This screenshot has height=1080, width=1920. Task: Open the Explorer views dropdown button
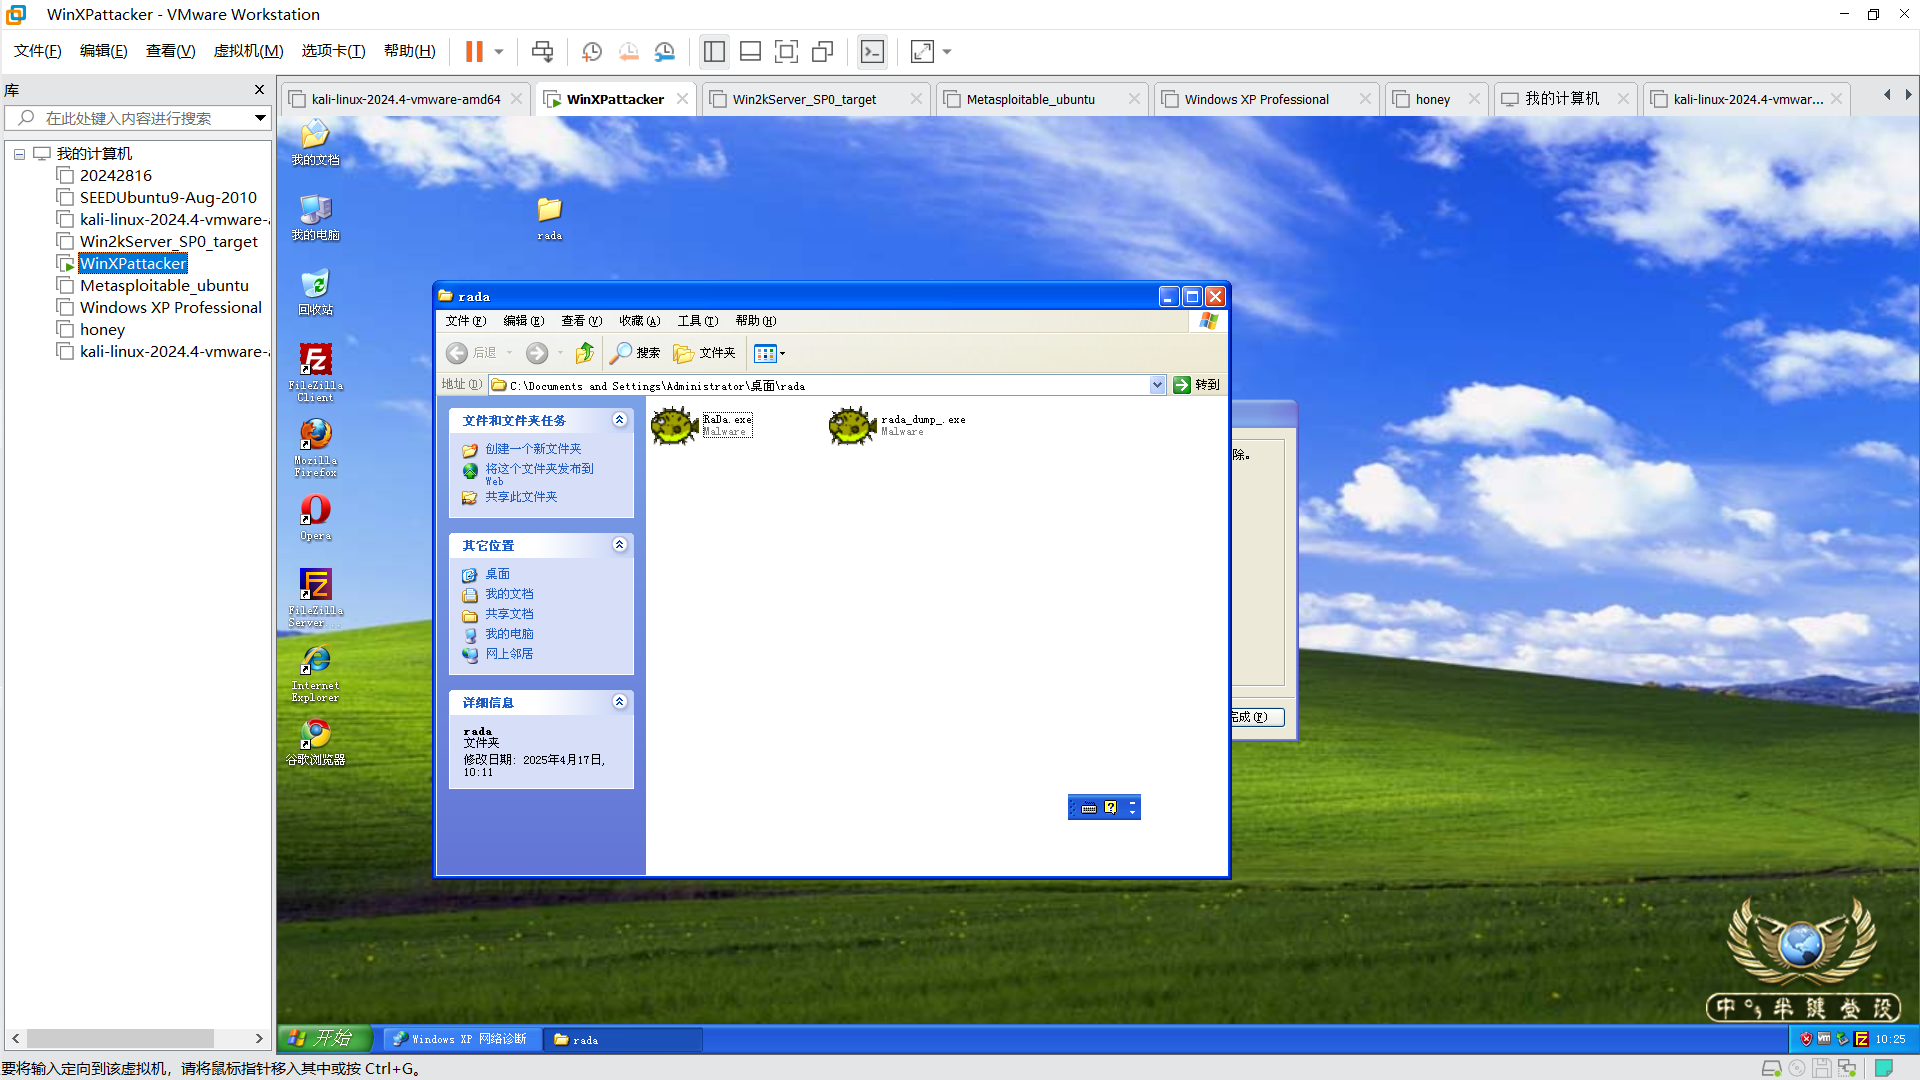click(768, 353)
